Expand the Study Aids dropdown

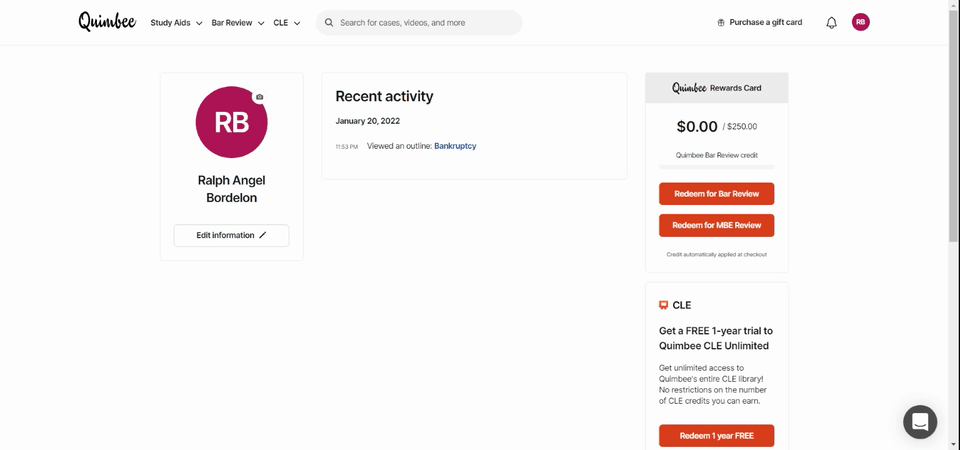tap(176, 23)
